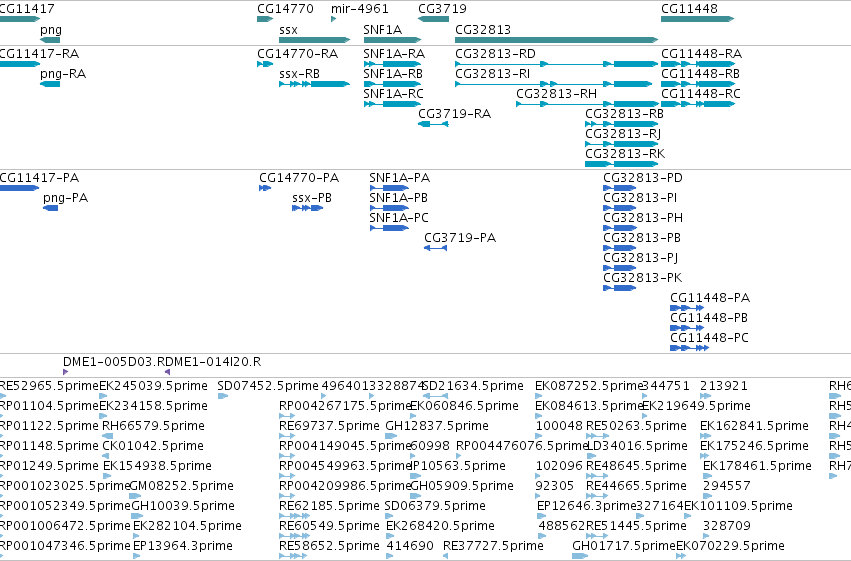Click transcript SNF1A-RC

[392, 104]
